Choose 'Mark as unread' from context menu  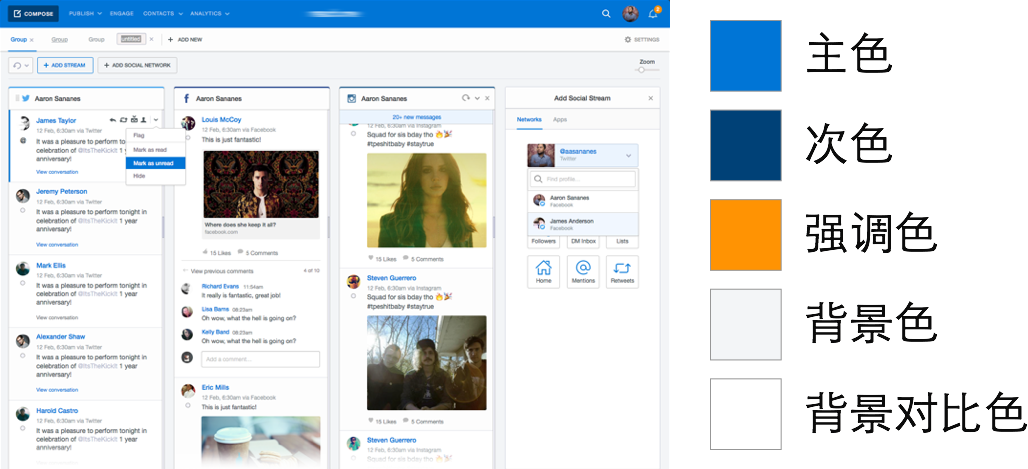[x=155, y=162]
